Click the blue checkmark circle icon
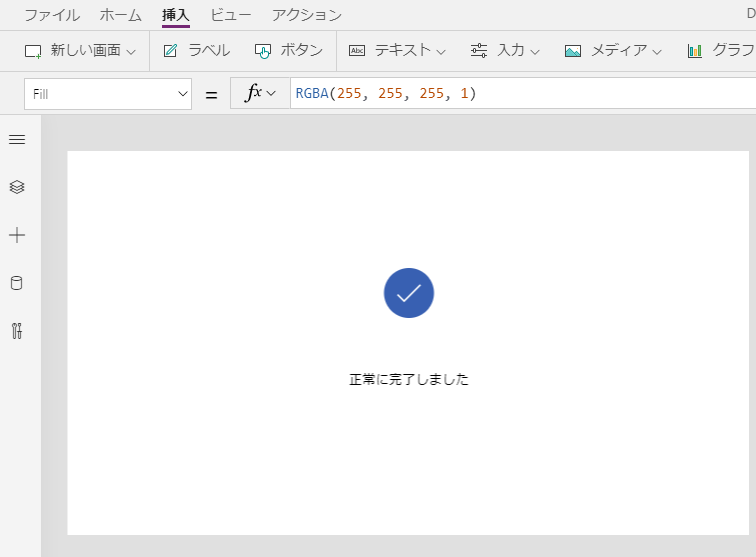The height and width of the screenshot is (557, 756). tap(409, 293)
